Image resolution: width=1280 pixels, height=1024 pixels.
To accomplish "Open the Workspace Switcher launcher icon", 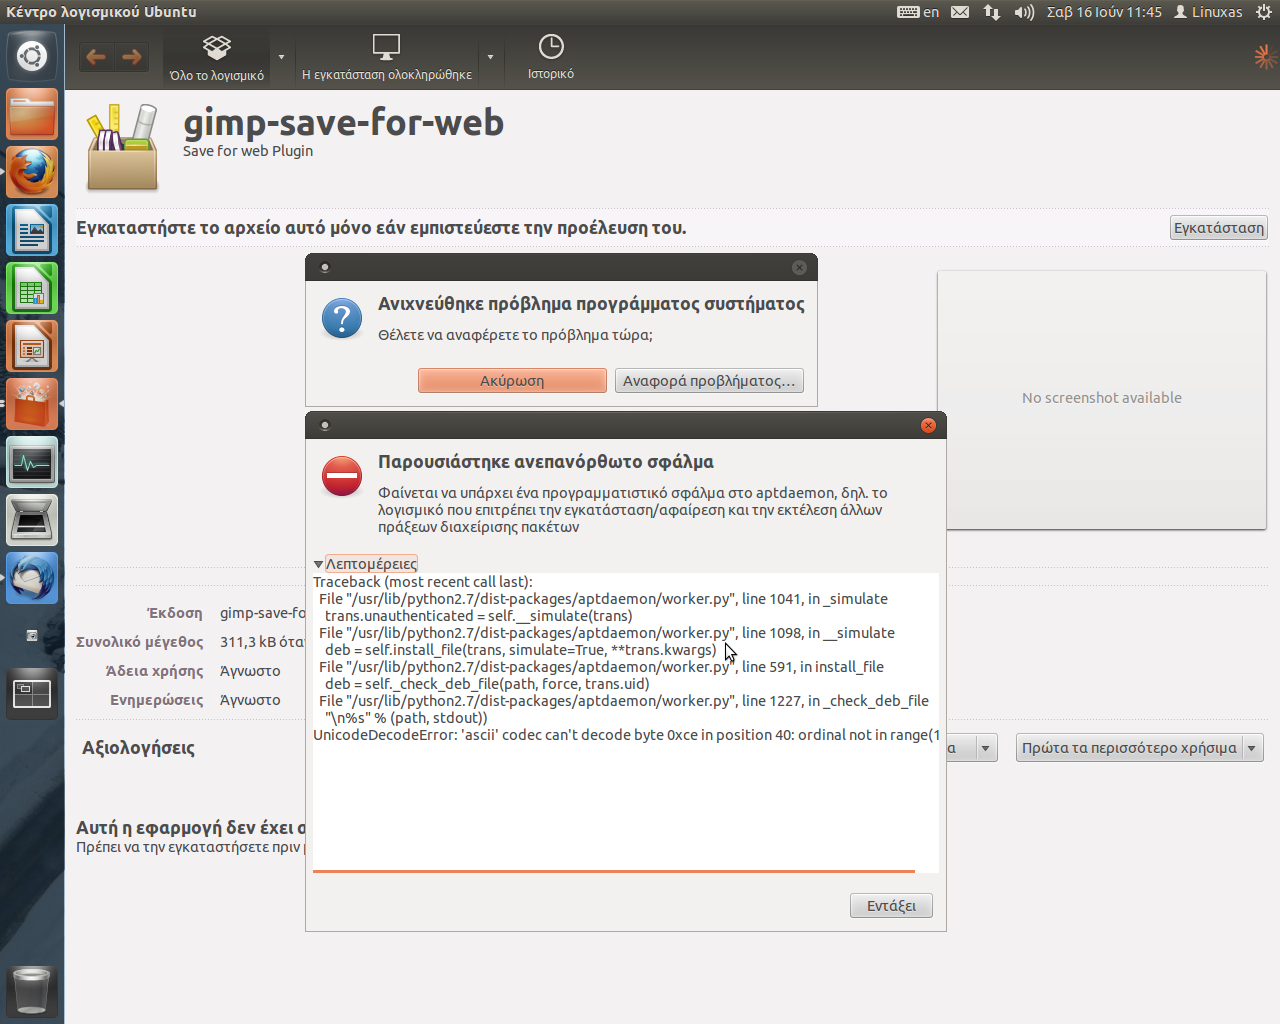I will pos(32,693).
